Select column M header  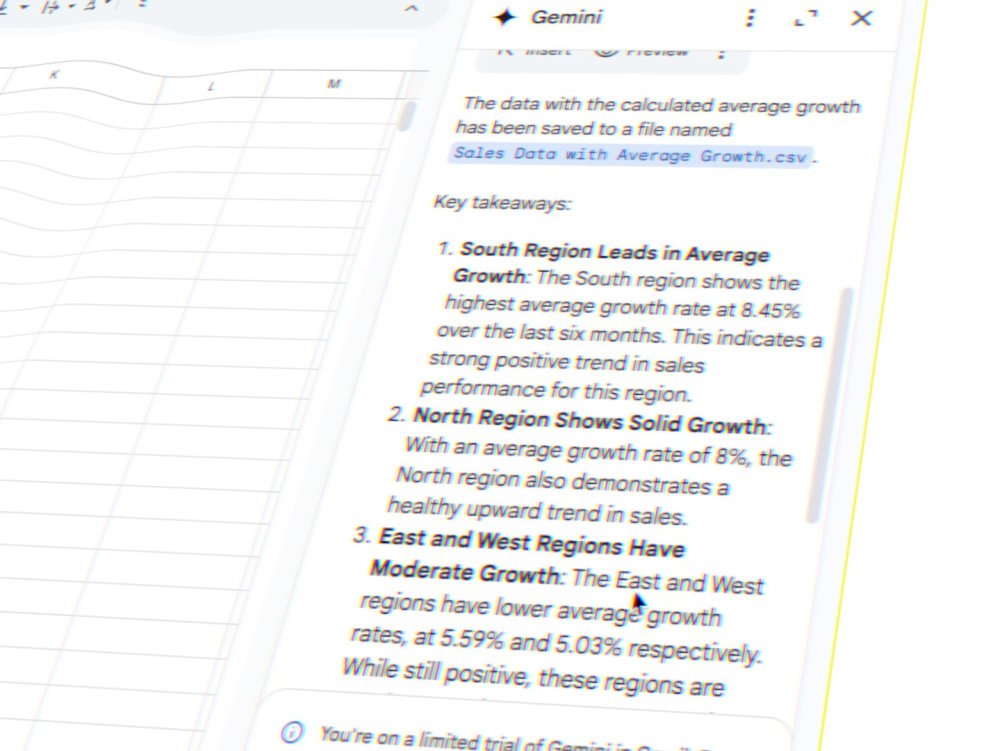click(x=334, y=84)
